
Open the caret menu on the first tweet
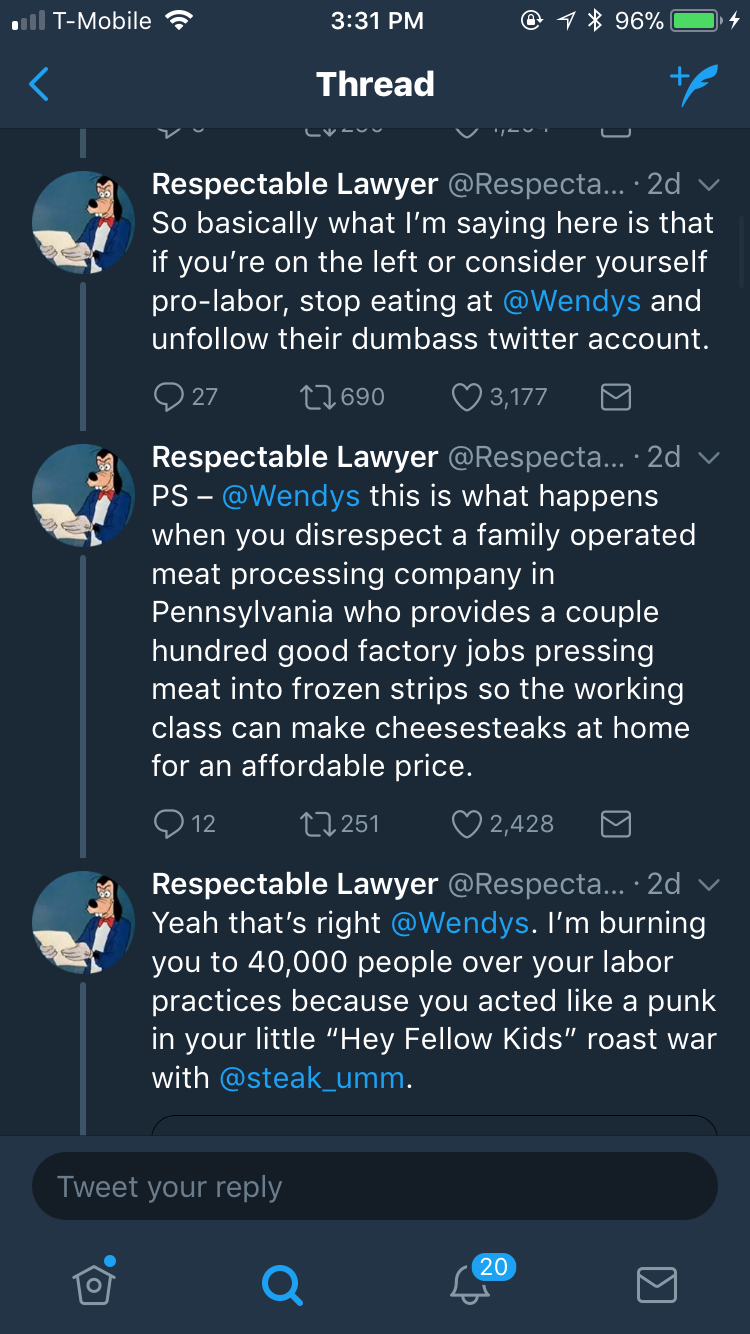[x=708, y=185]
